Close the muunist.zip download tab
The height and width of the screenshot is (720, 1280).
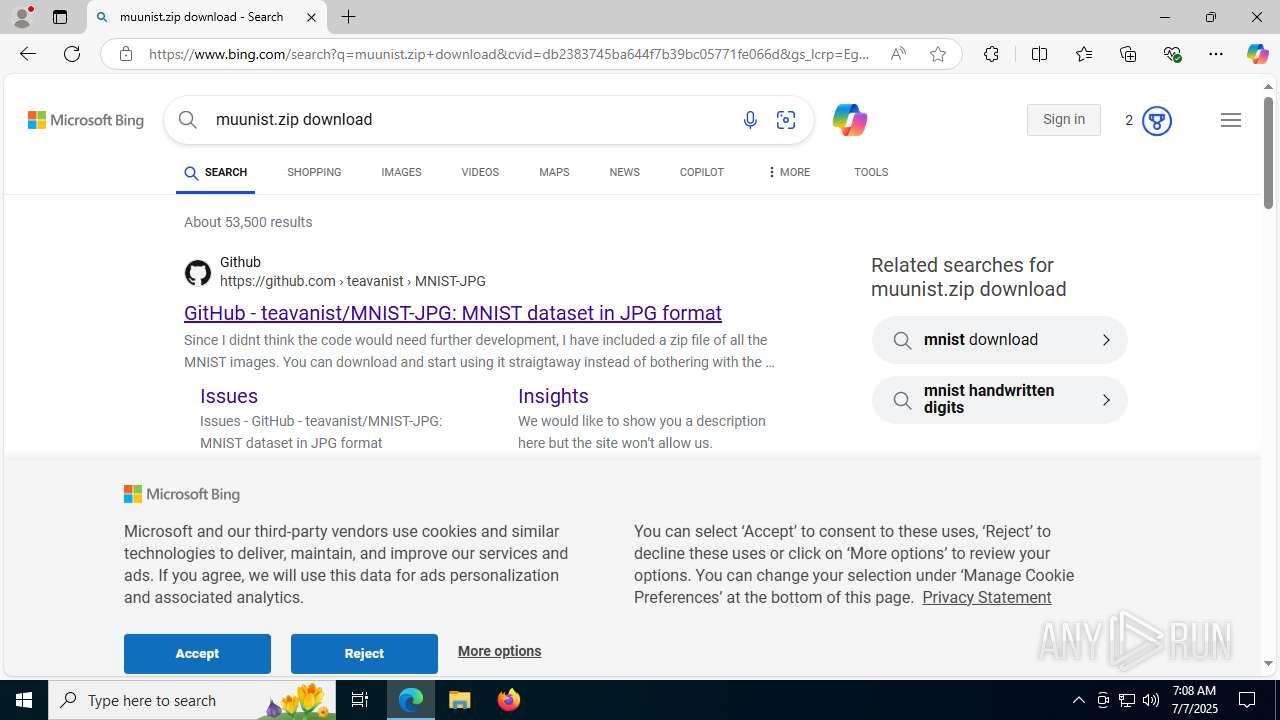coord(311,17)
